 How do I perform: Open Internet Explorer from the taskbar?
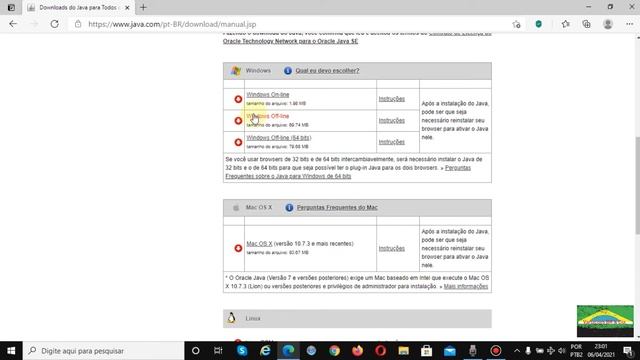pos(265,351)
